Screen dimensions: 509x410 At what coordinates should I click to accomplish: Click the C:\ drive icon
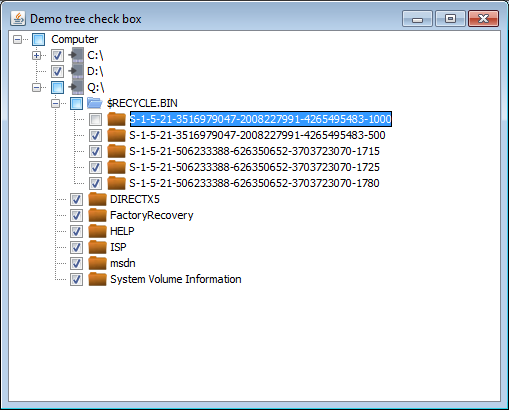[x=76, y=55]
